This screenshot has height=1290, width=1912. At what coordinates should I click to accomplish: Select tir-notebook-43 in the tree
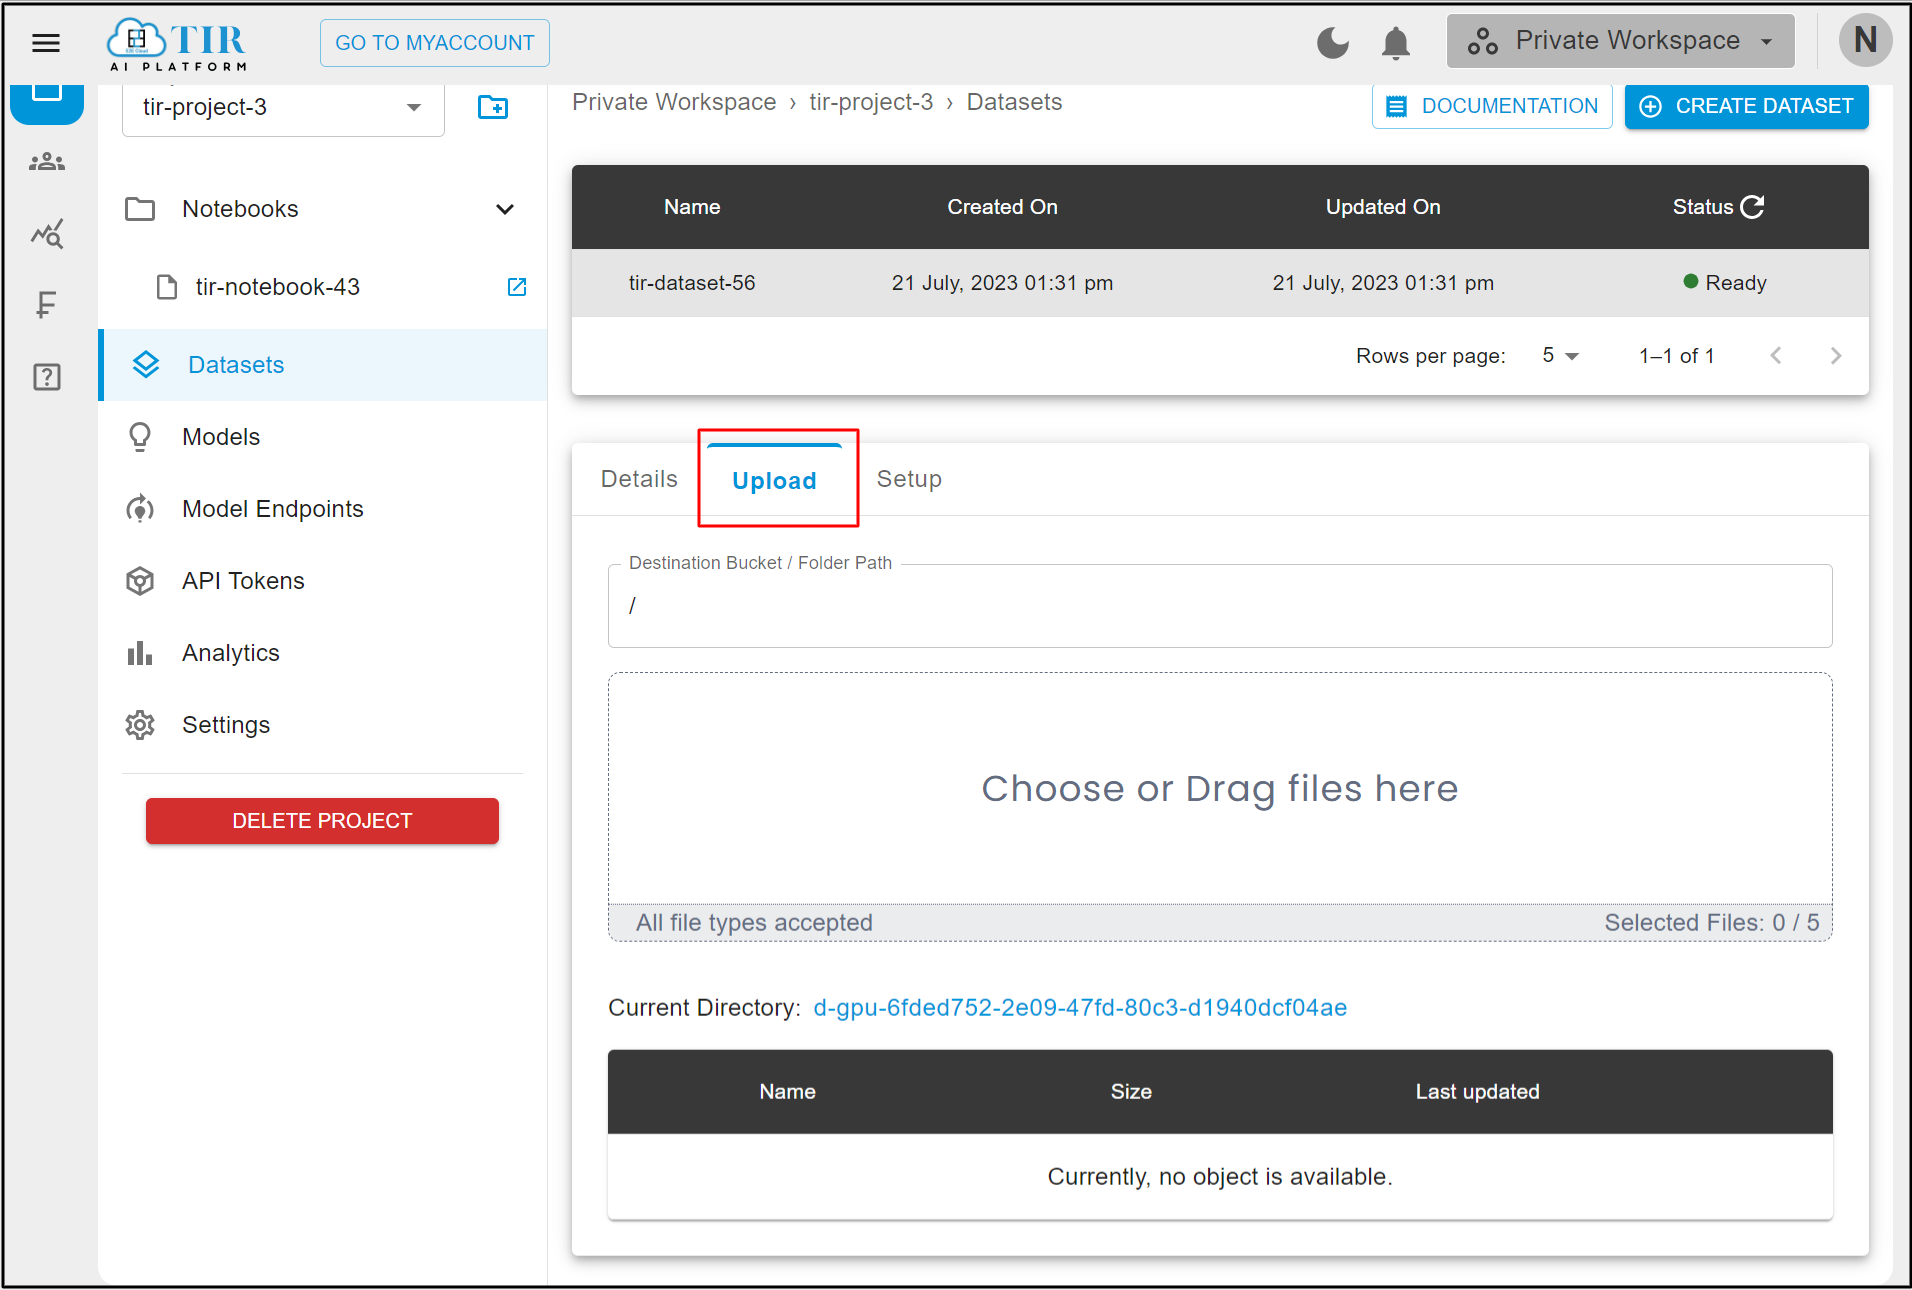click(x=277, y=287)
